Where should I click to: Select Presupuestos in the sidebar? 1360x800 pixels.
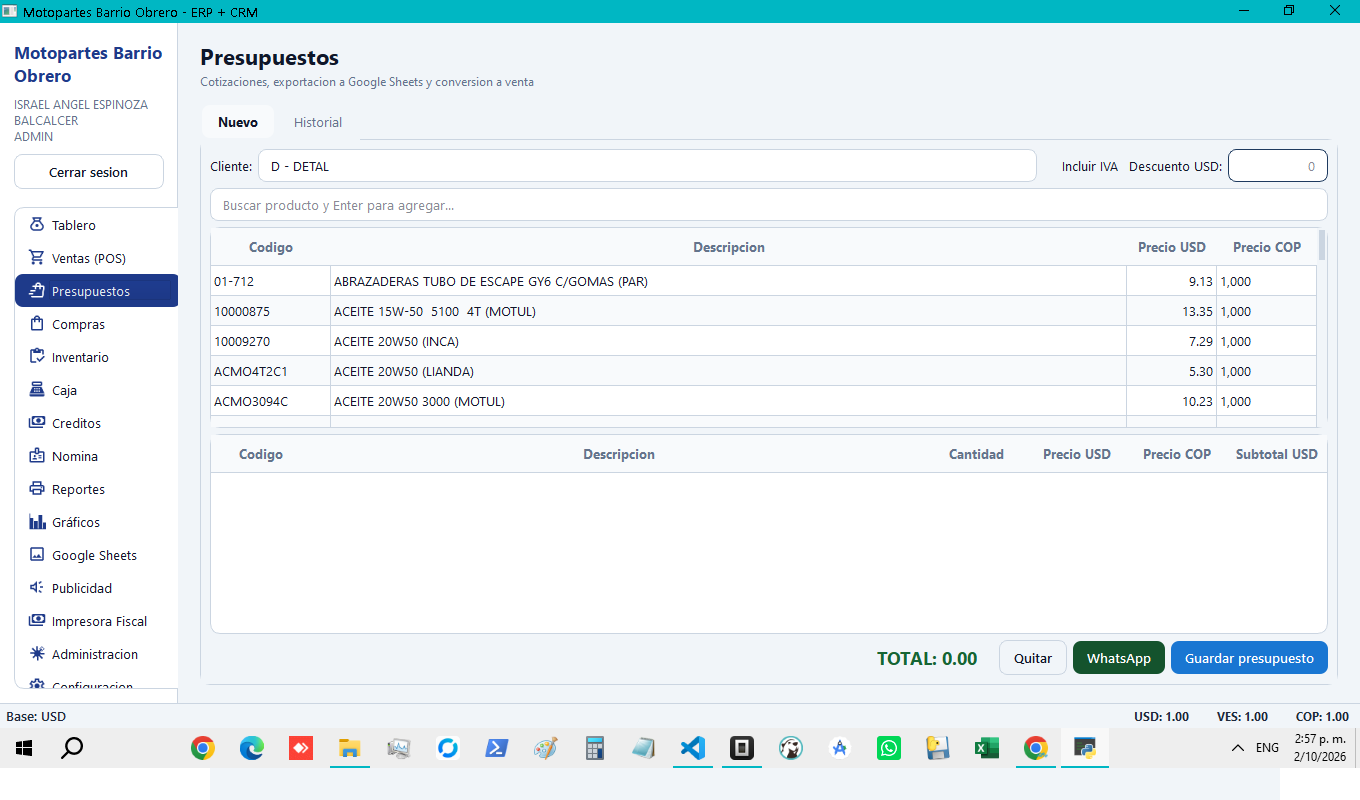96,291
